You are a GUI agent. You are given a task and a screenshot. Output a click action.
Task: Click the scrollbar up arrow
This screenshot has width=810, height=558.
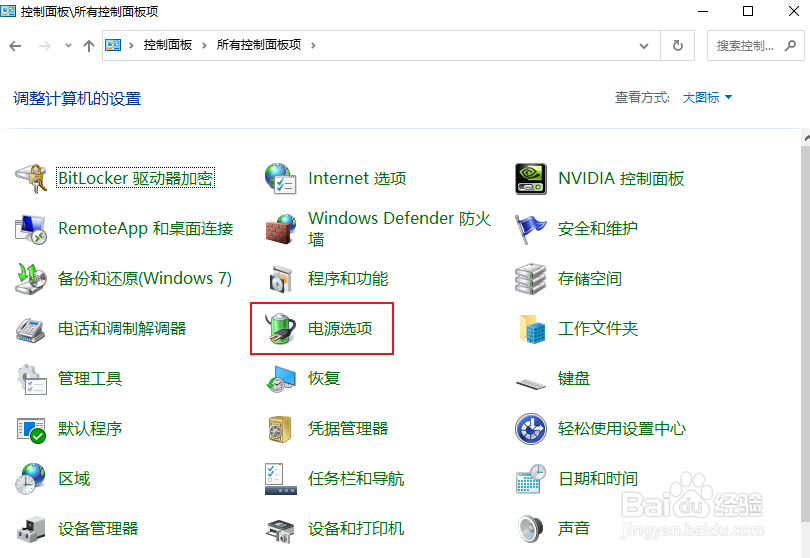[806, 137]
